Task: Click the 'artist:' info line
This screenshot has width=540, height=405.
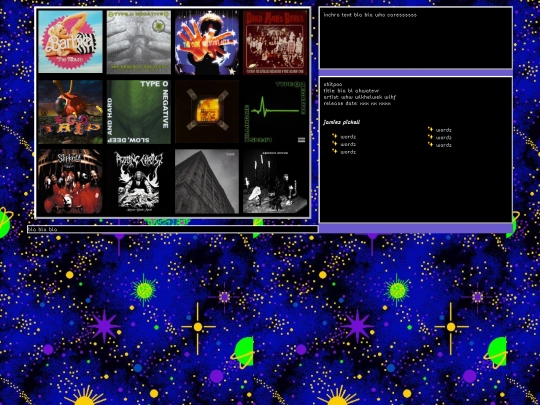Action: pos(360,97)
